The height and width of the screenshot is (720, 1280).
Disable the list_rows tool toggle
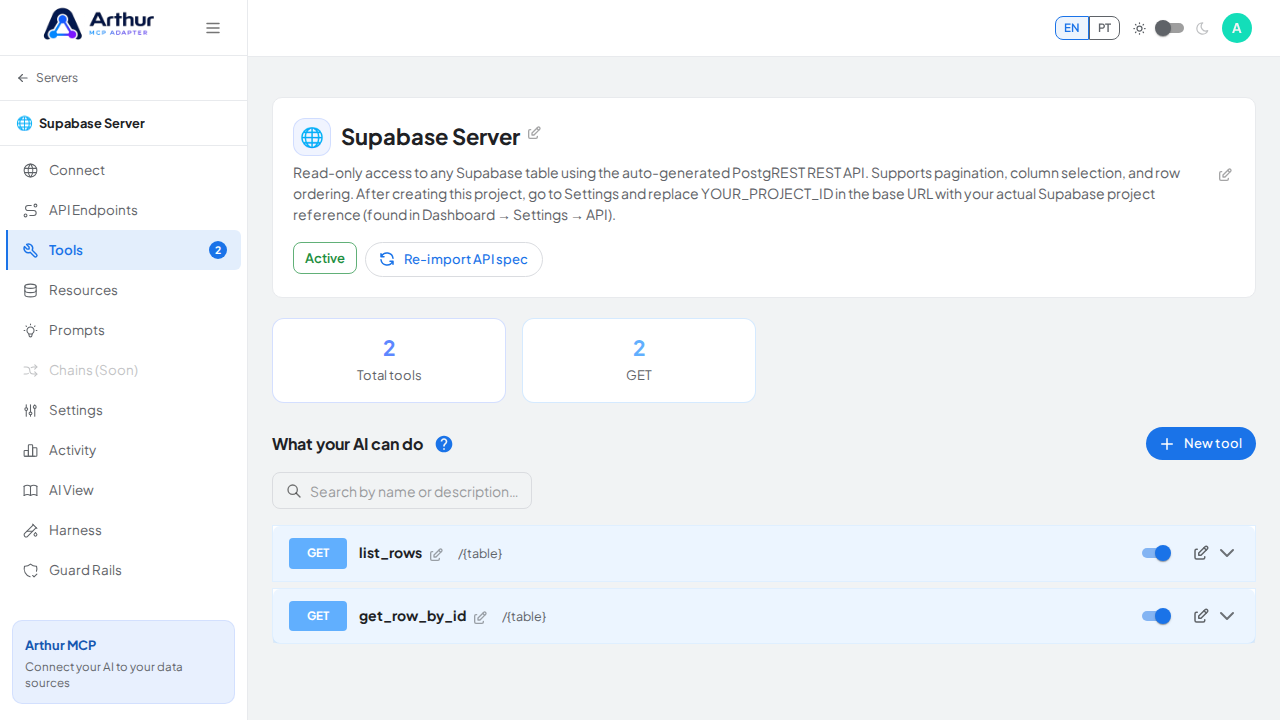click(1157, 553)
